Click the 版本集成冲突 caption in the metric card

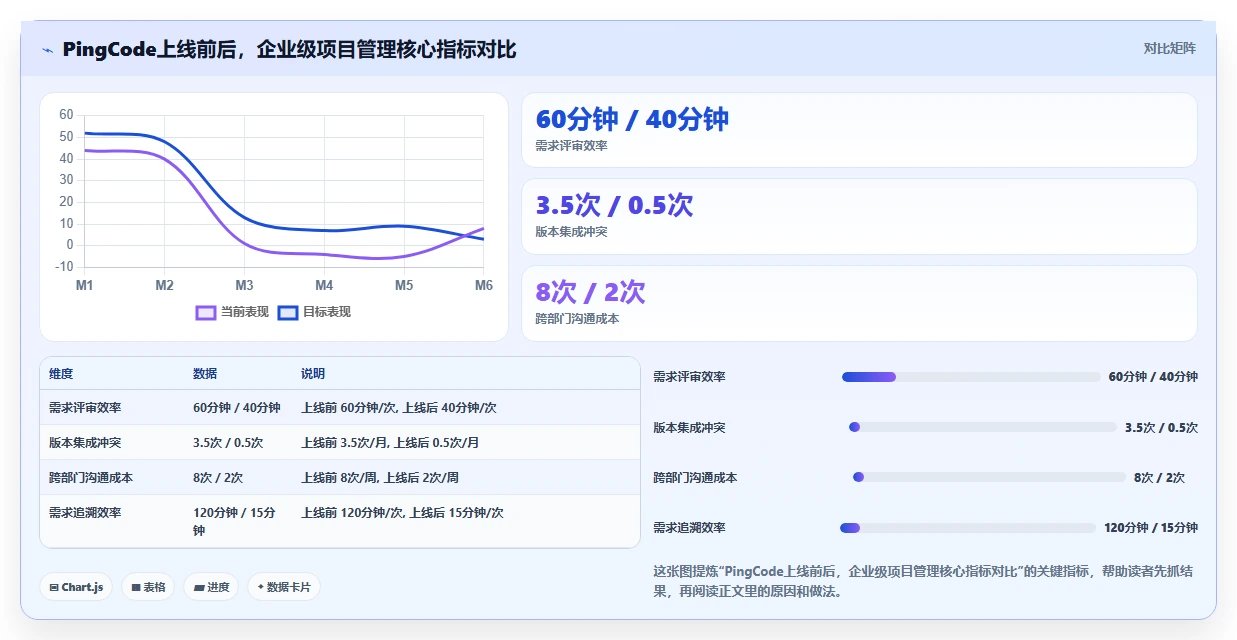pyautogui.click(x=571, y=232)
